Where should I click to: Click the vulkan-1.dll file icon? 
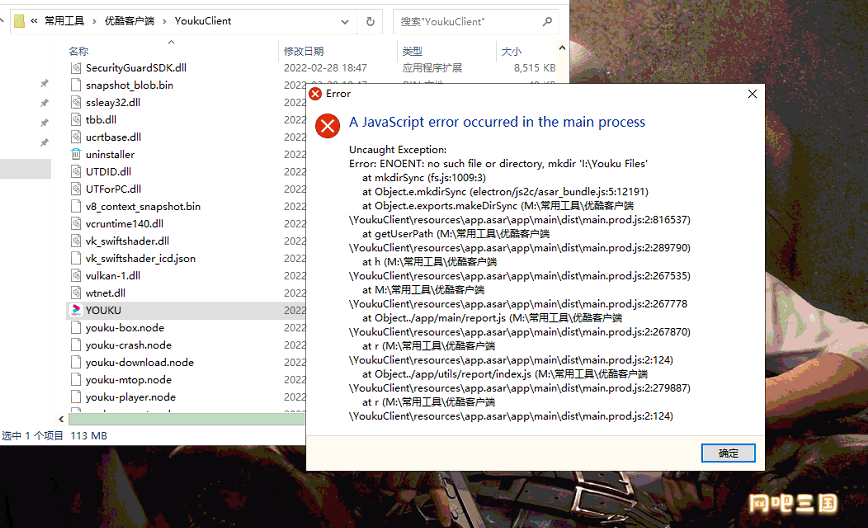pyautogui.click(x=76, y=276)
